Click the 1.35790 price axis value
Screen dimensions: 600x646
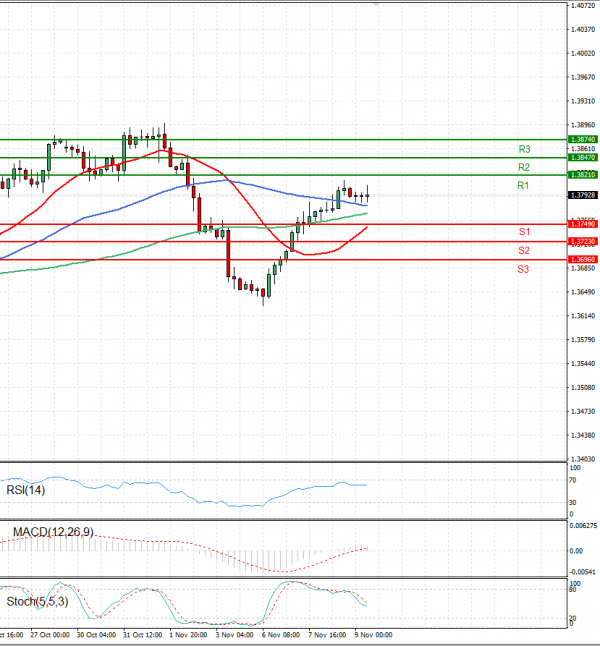[583, 340]
